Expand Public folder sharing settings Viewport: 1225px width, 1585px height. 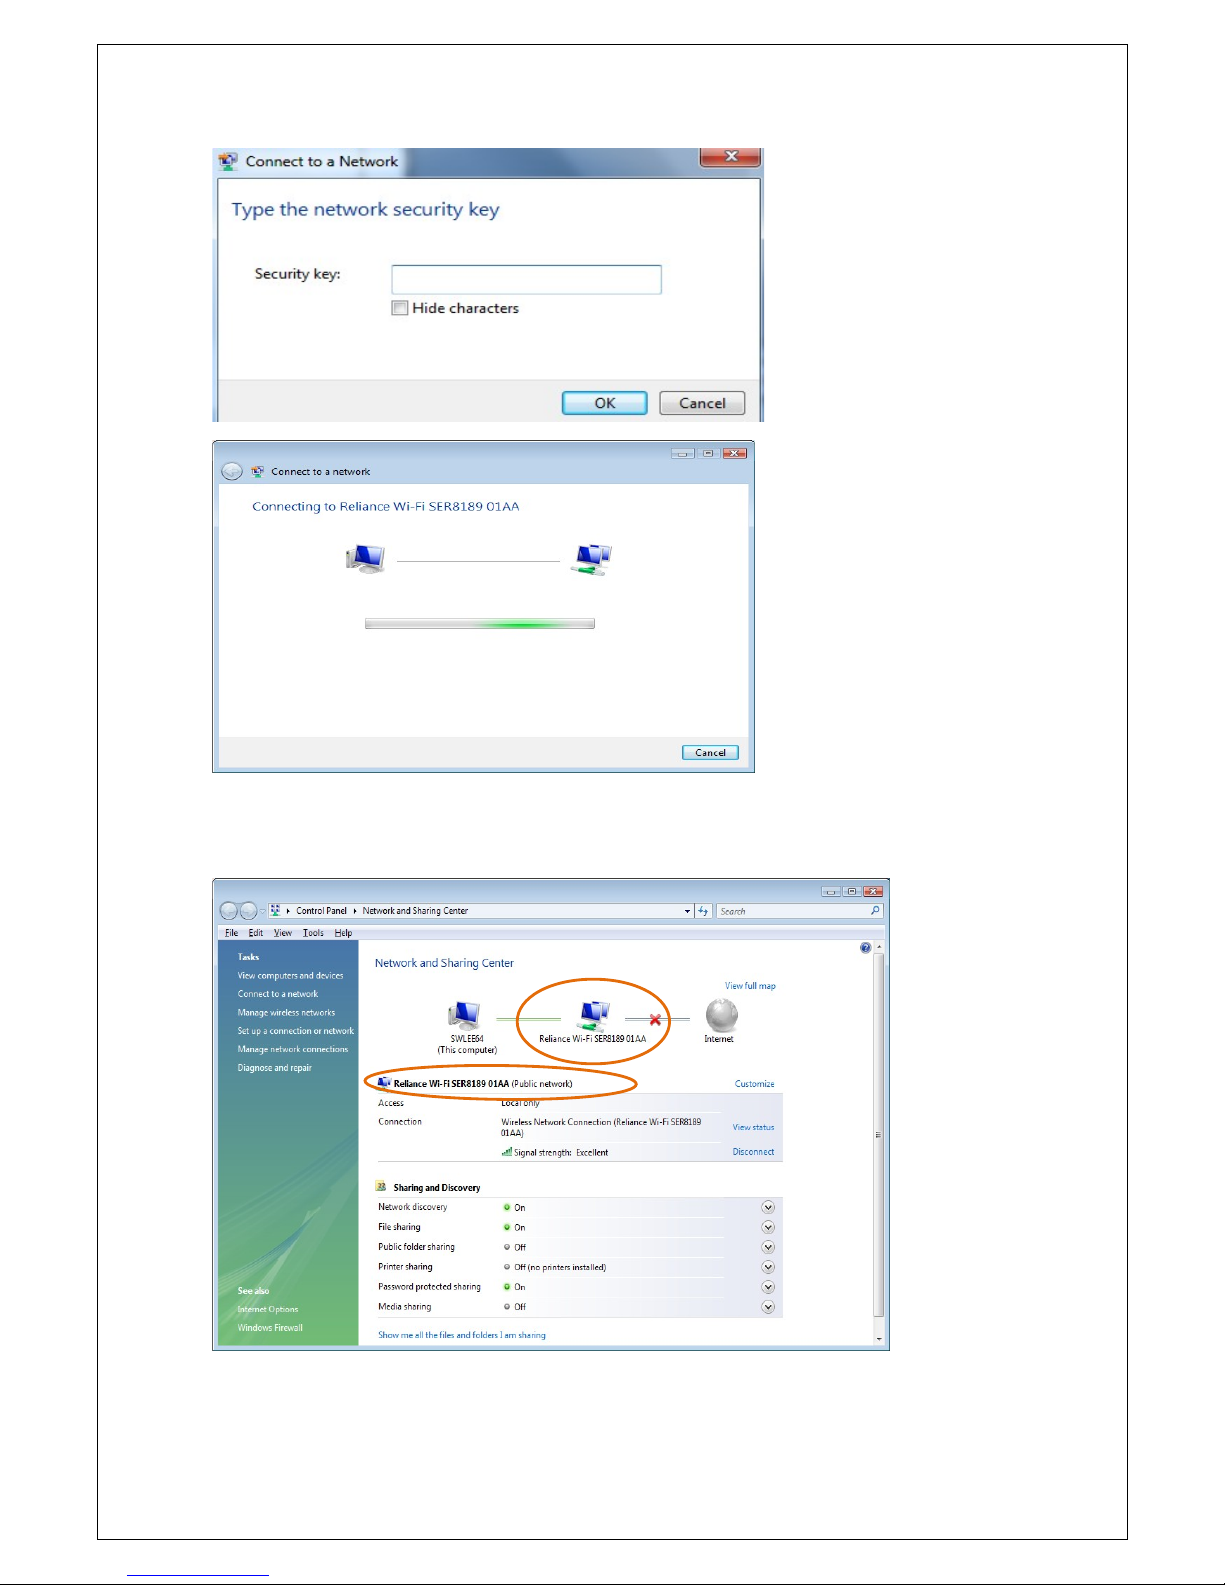tap(768, 1247)
